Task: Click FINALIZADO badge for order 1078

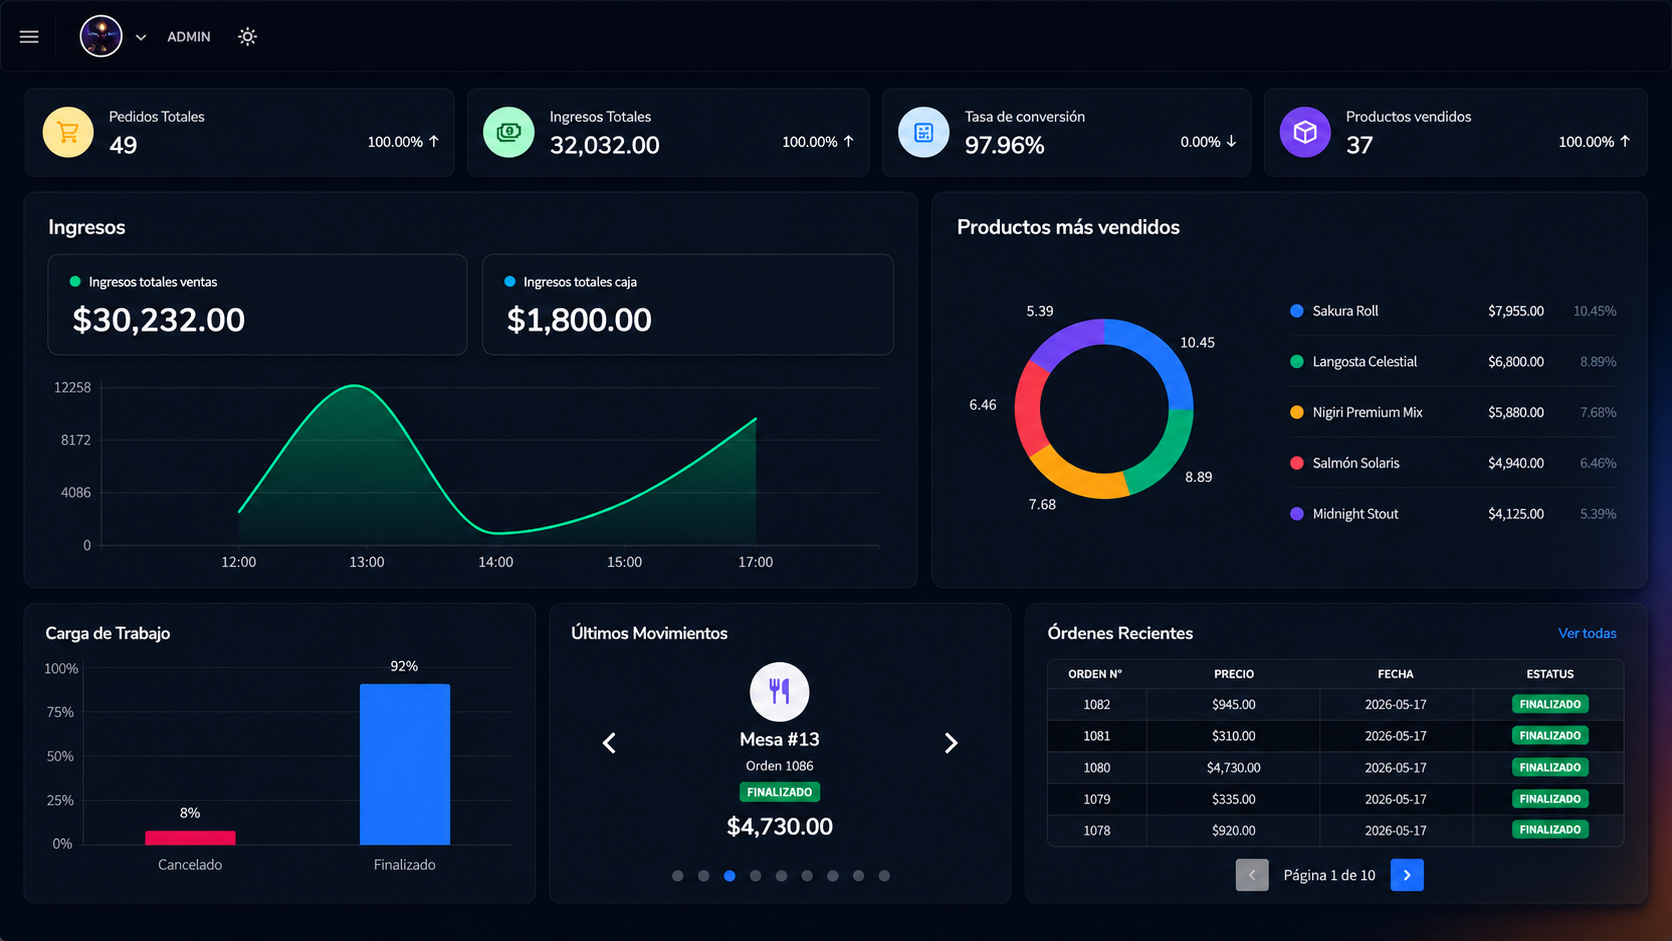Action: coord(1550,830)
